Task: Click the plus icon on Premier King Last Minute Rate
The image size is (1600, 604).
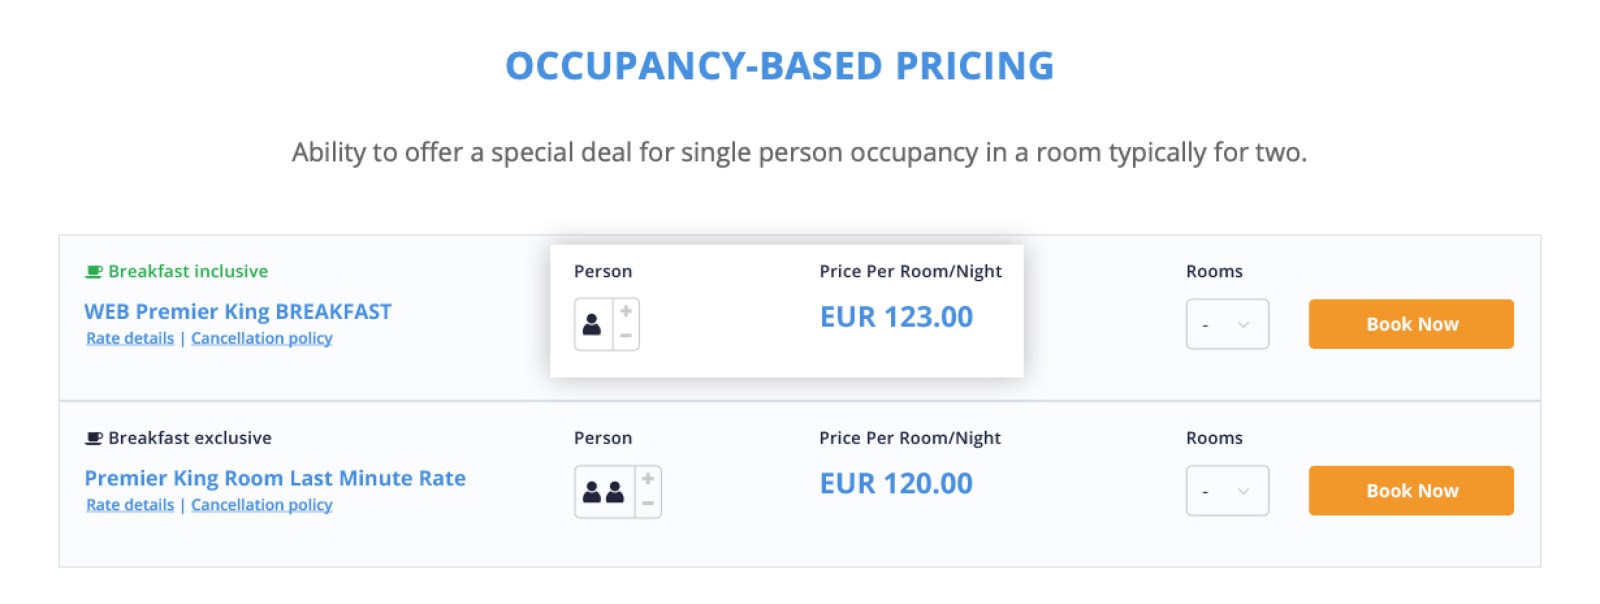Action: point(648,477)
